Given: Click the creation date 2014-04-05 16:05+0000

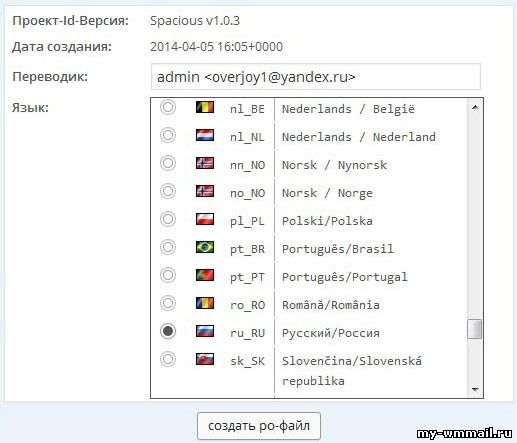Looking at the screenshot, I should click(x=216, y=47).
